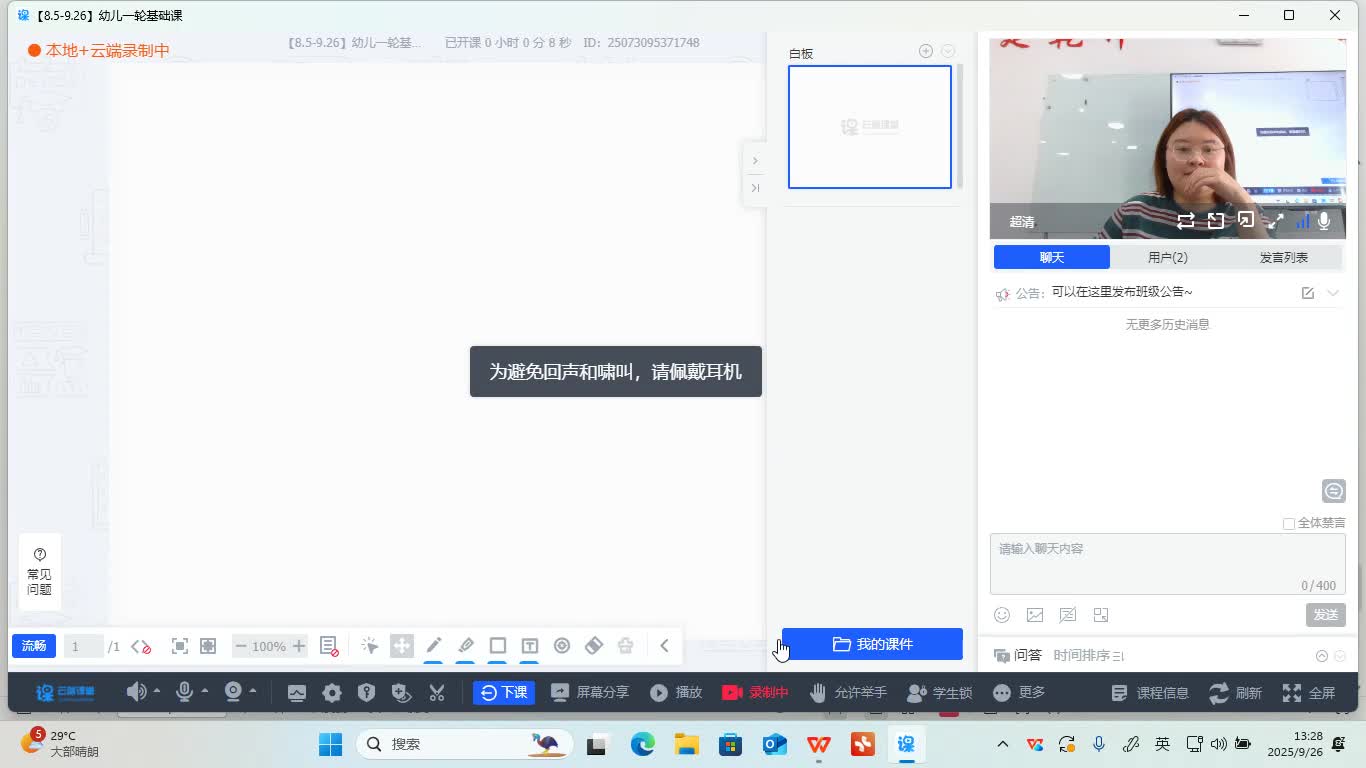Screen dimensions: 1366x768
Task: Open the scissors screenshot tool
Action: click(437, 691)
